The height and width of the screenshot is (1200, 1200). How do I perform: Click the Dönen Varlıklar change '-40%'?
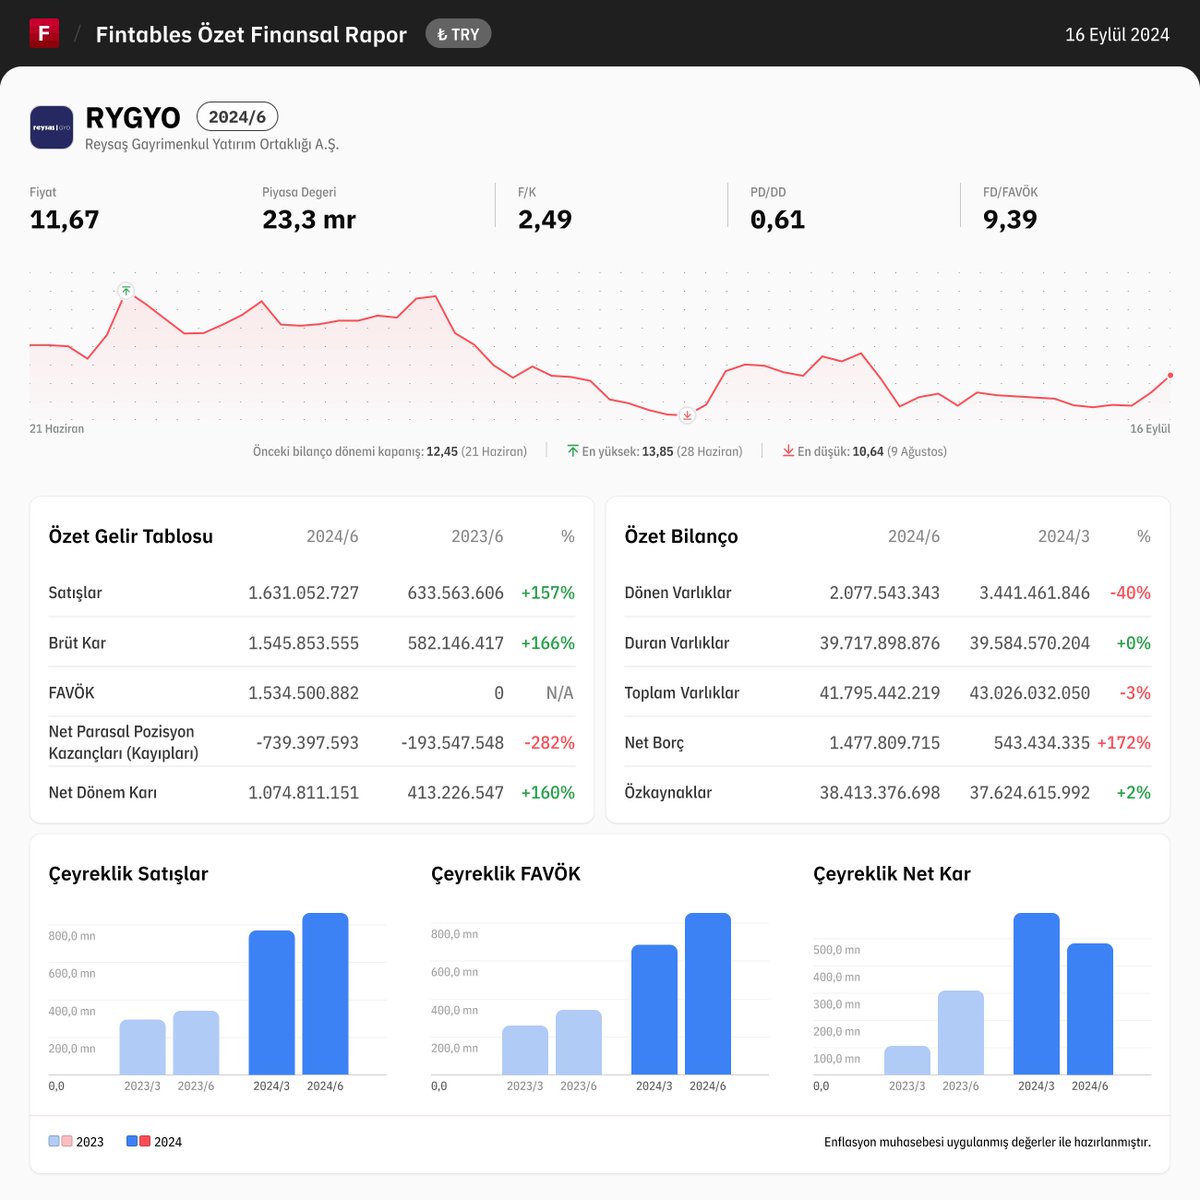pos(1130,592)
